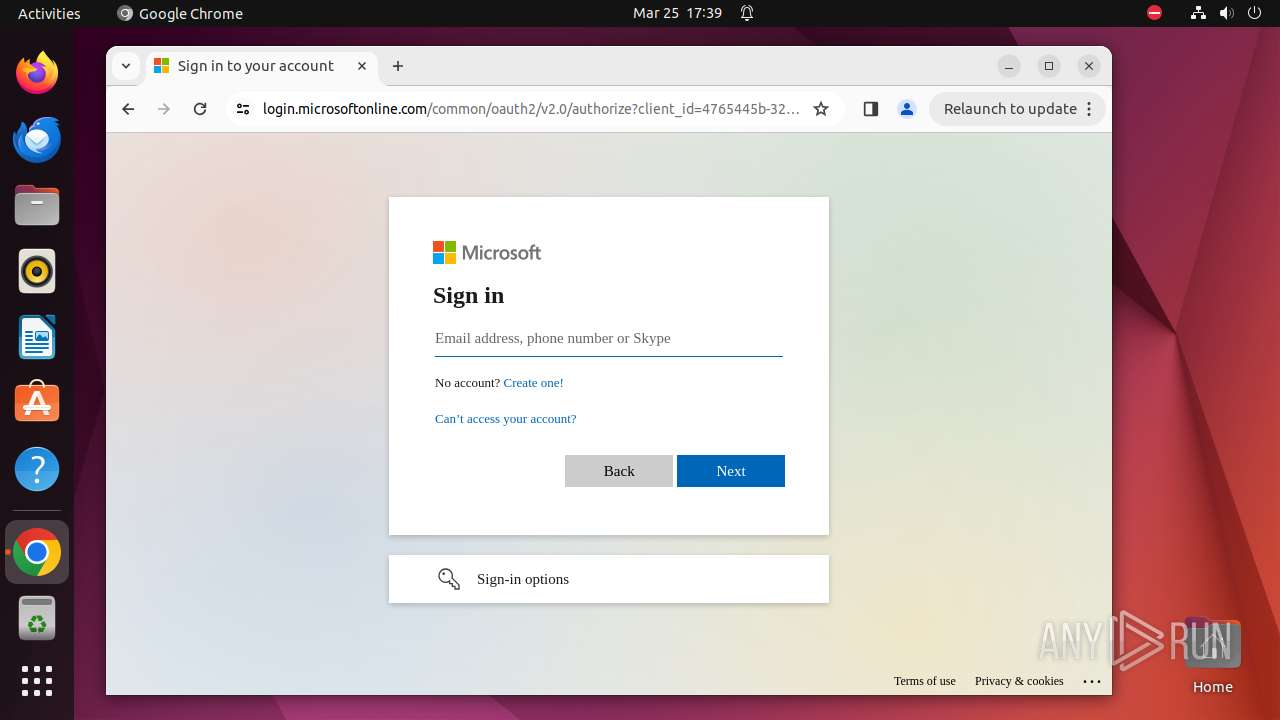Click the red do-not-disturb indicator icon

coord(1155,13)
